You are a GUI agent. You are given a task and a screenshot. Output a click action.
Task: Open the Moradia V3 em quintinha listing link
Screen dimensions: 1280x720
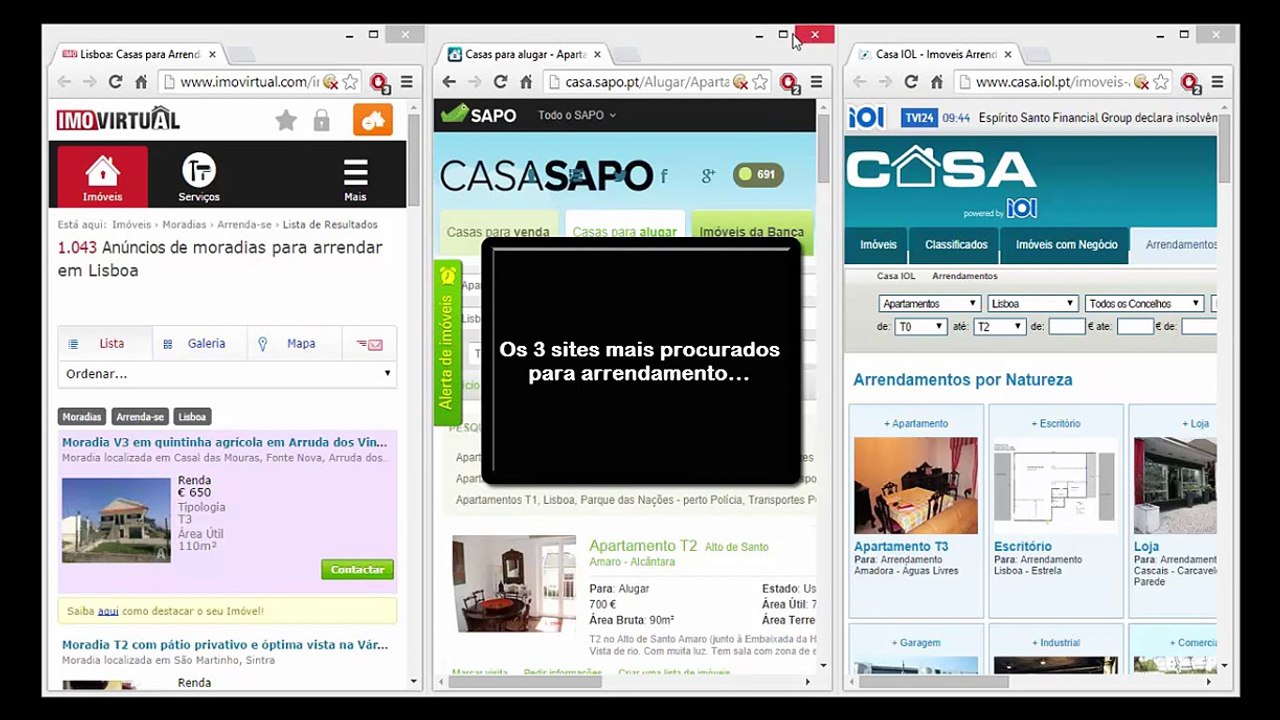(225, 442)
